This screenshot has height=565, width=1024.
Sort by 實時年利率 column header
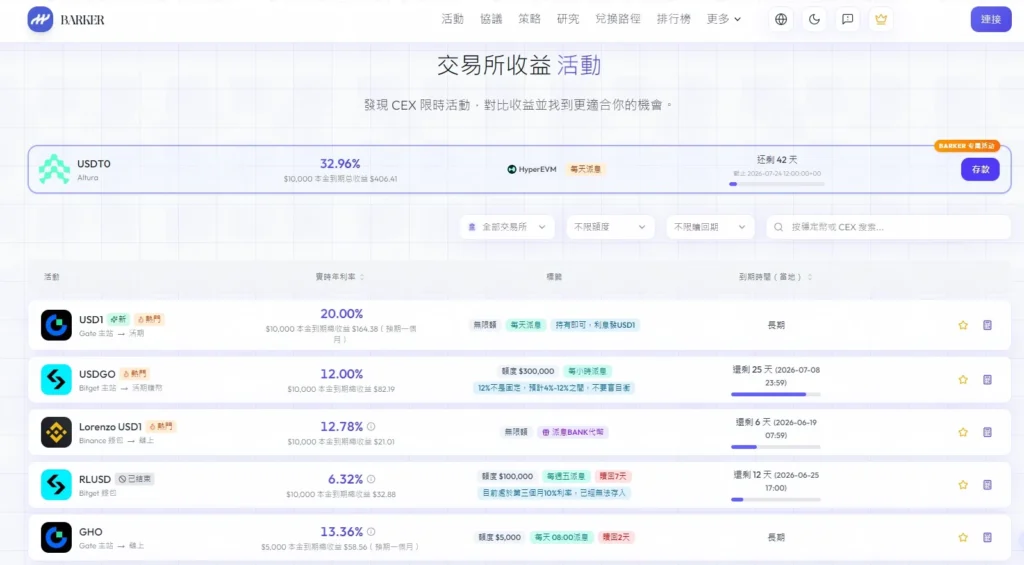pyautogui.click(x=340, y=277)
